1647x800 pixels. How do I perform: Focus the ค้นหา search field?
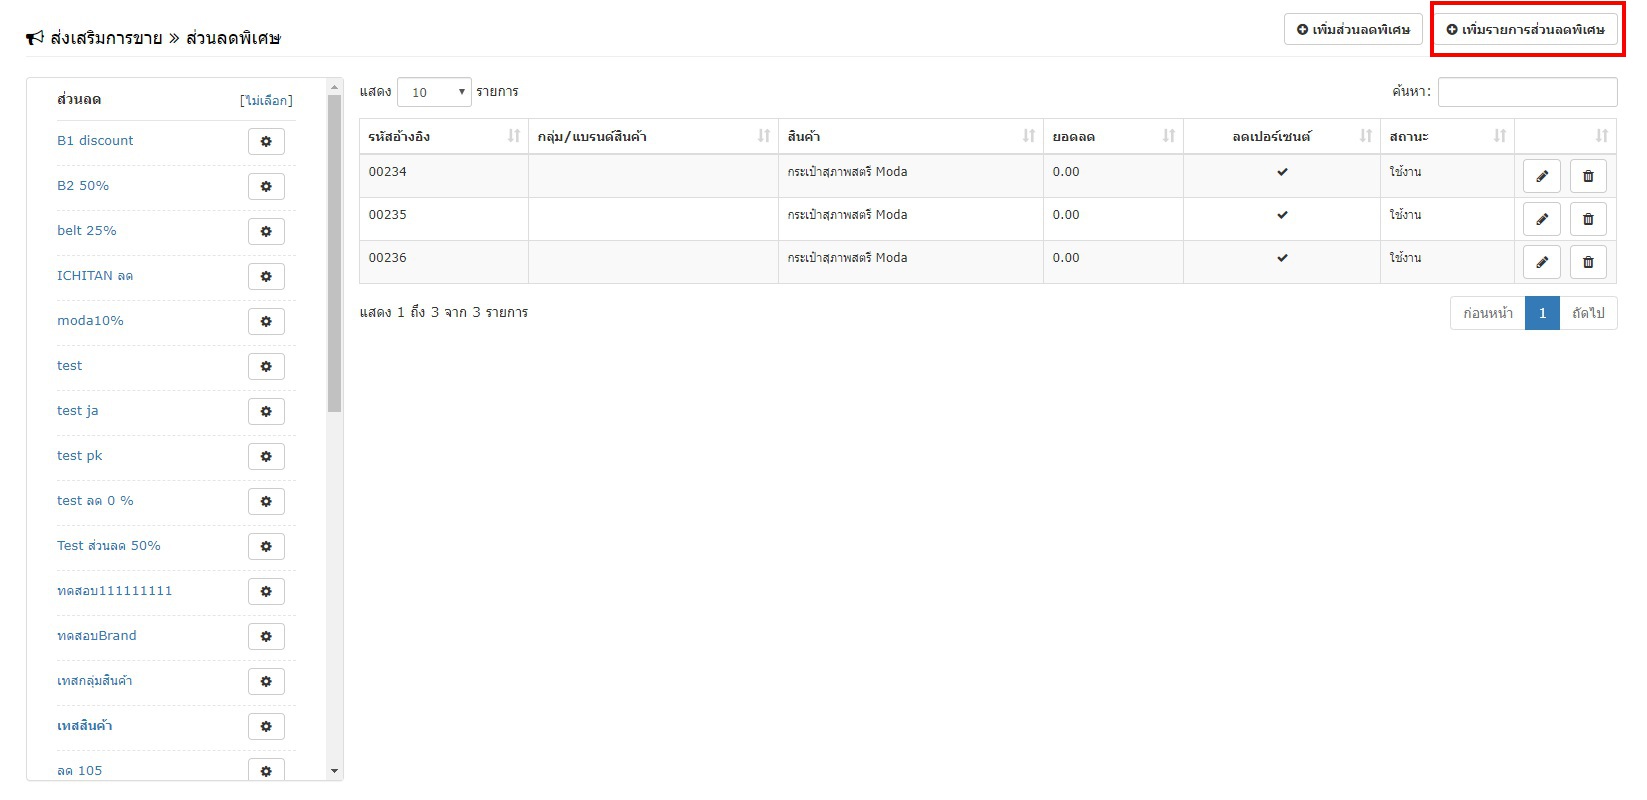tap(1527, 92)
